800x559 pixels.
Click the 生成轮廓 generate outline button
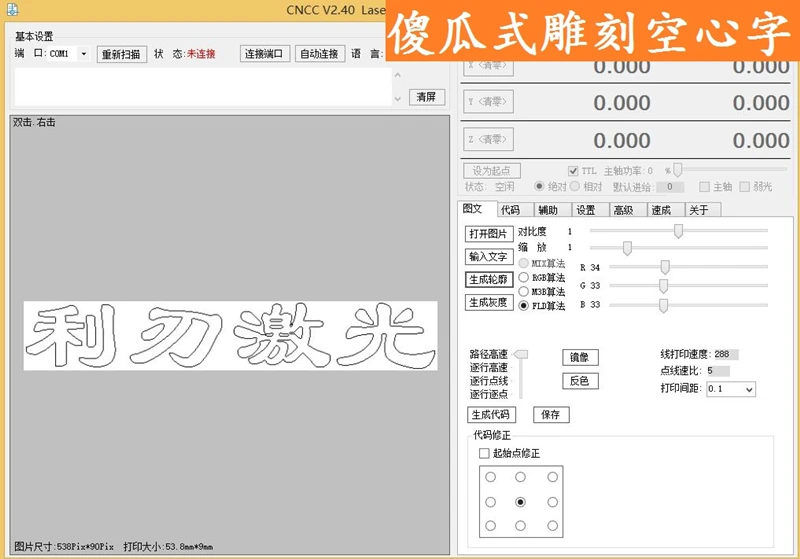(x=489, y=280)
